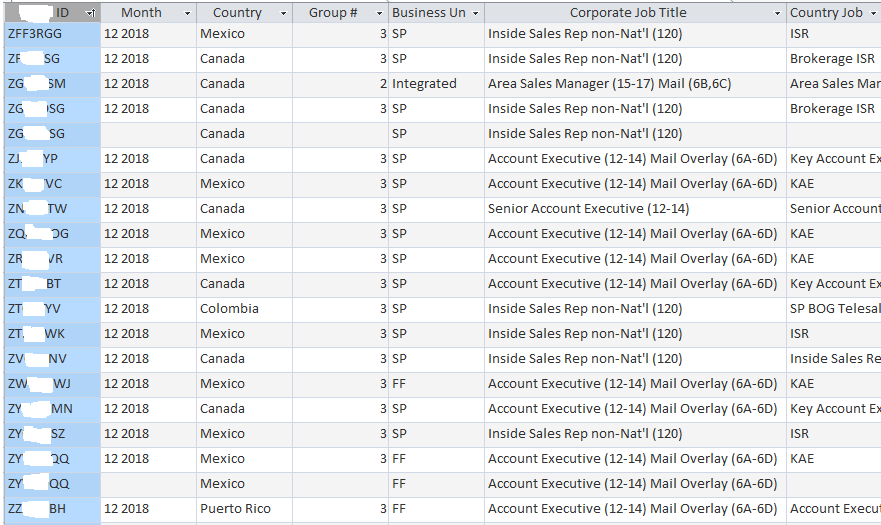
Task: Click Corporate Job Title cell in Colombia row
Action: [635, 309]
